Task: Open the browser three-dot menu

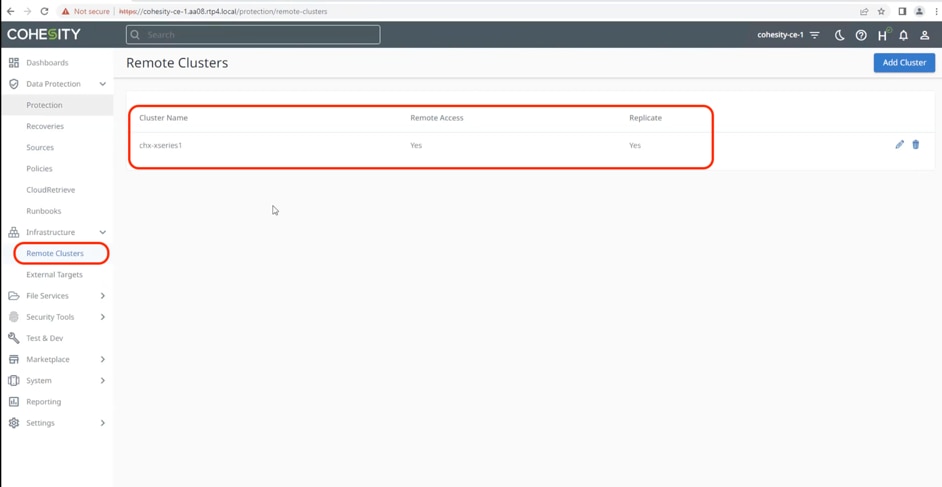Action: click(937, 11)
